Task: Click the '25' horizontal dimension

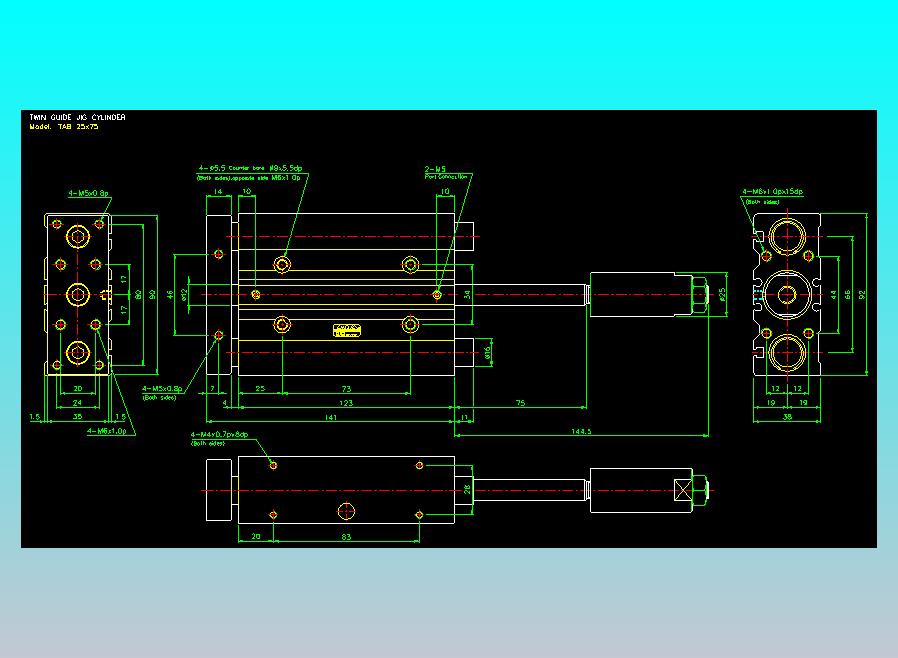Action: (x=260, y=389)
